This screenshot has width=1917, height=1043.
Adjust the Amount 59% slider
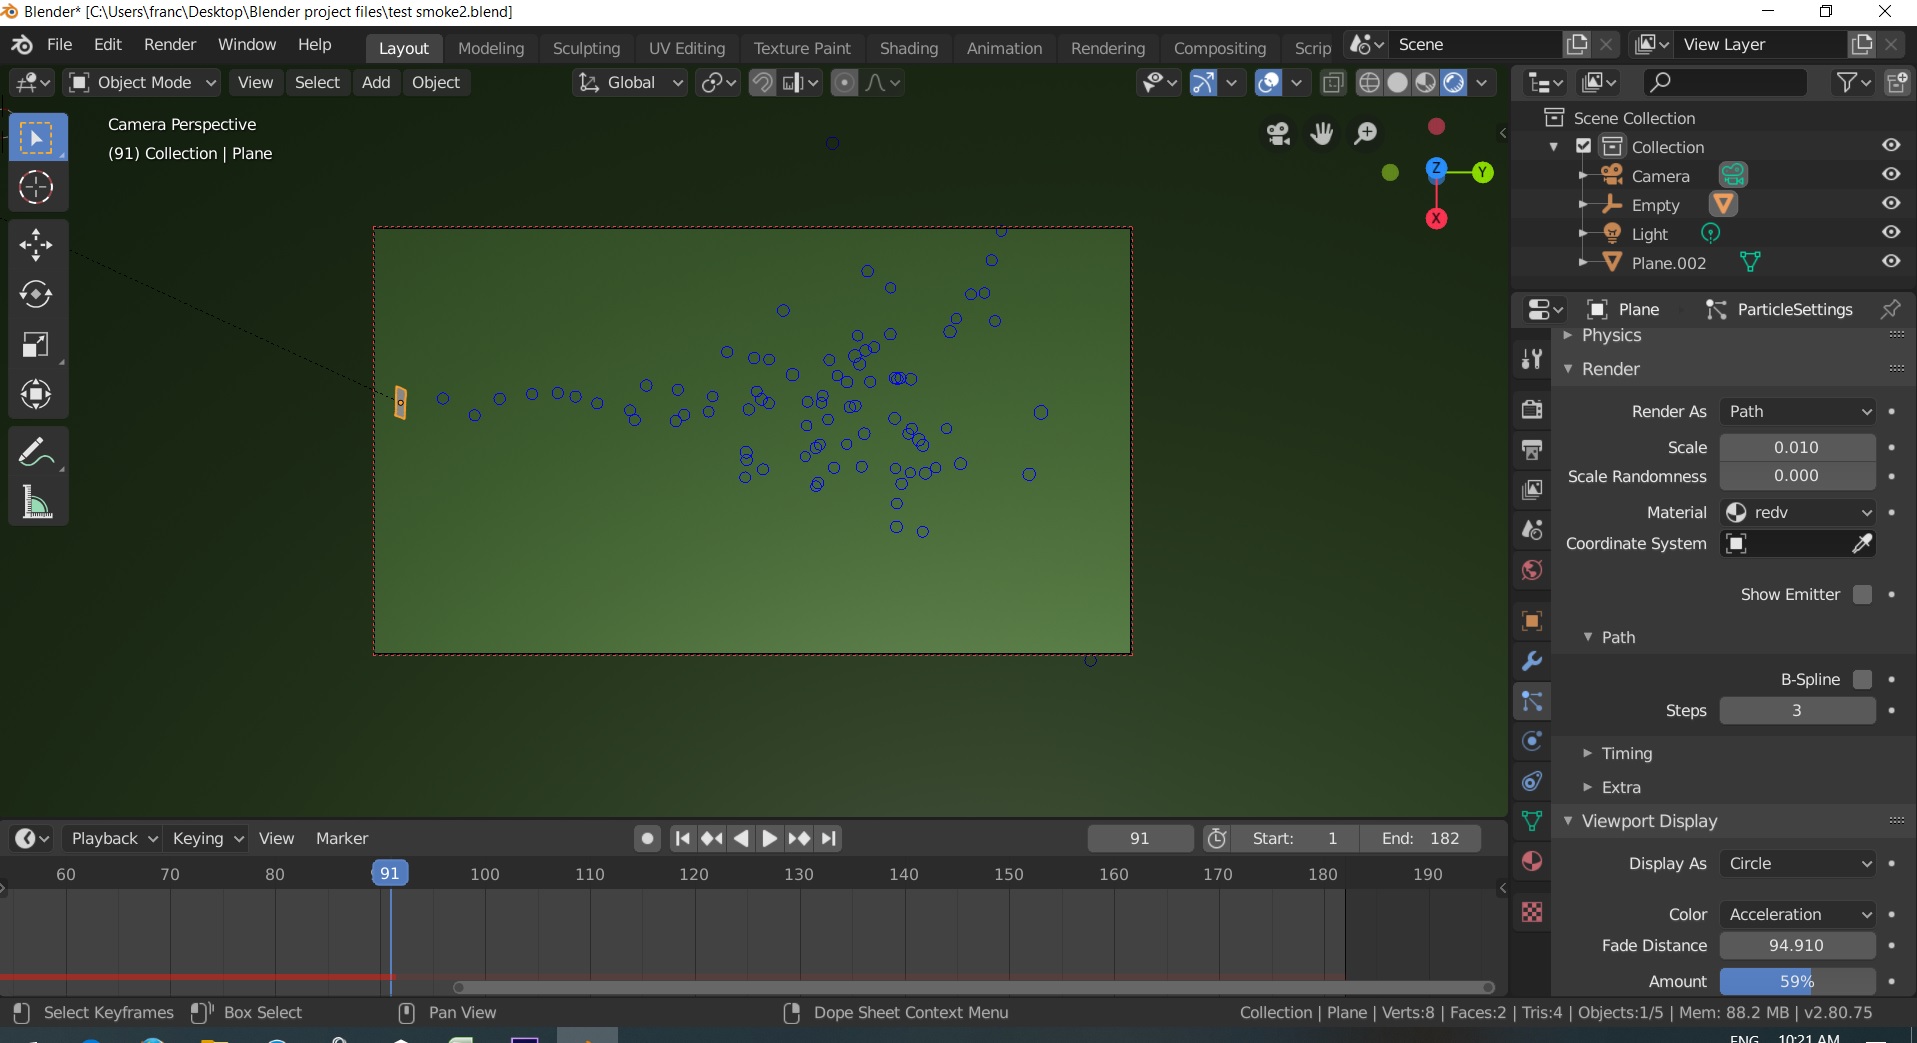click(x=1798, y=981)
